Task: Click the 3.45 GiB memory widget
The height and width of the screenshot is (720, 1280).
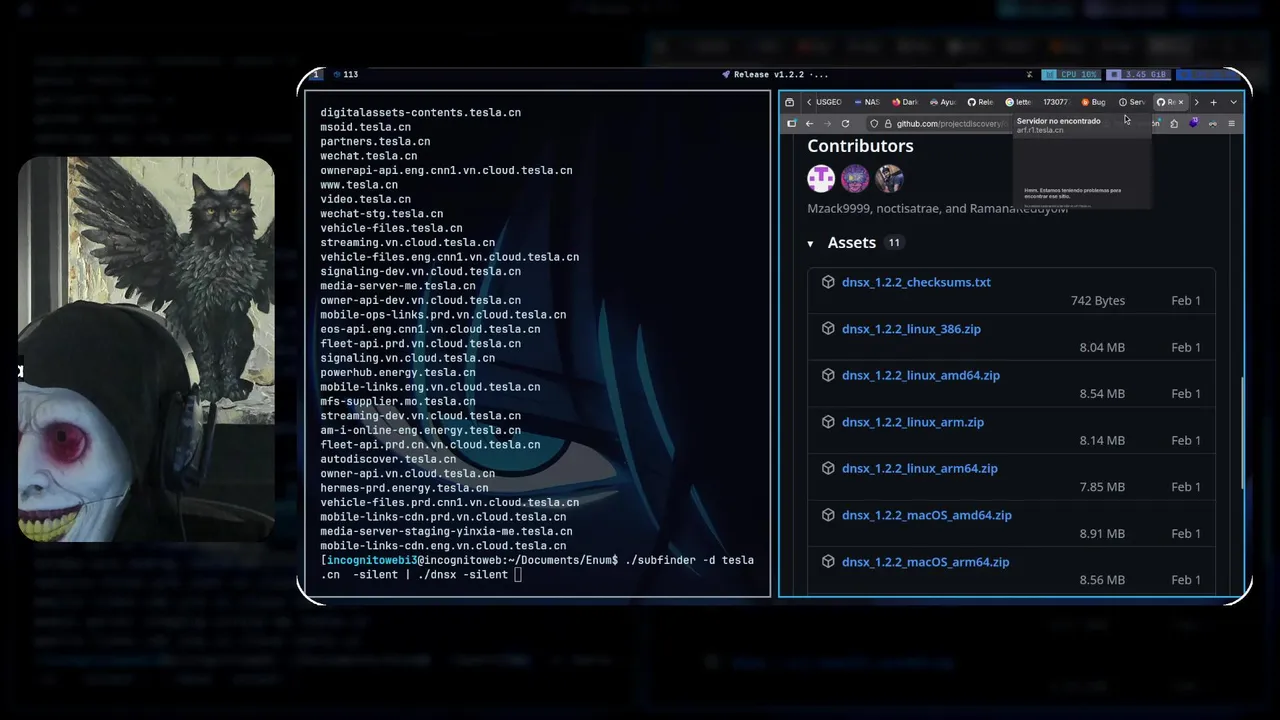Action: click(x=1139, y=74)
